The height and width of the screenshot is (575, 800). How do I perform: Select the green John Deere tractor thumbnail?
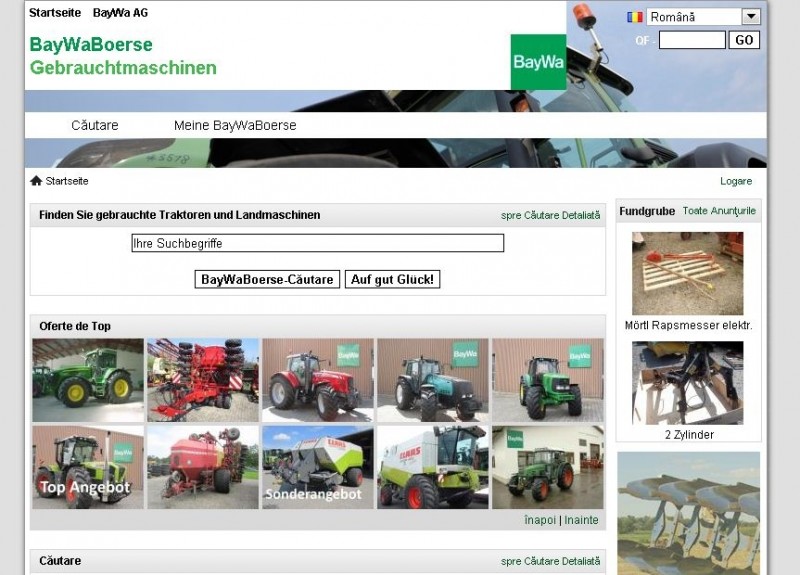click(x=88, y=380)
